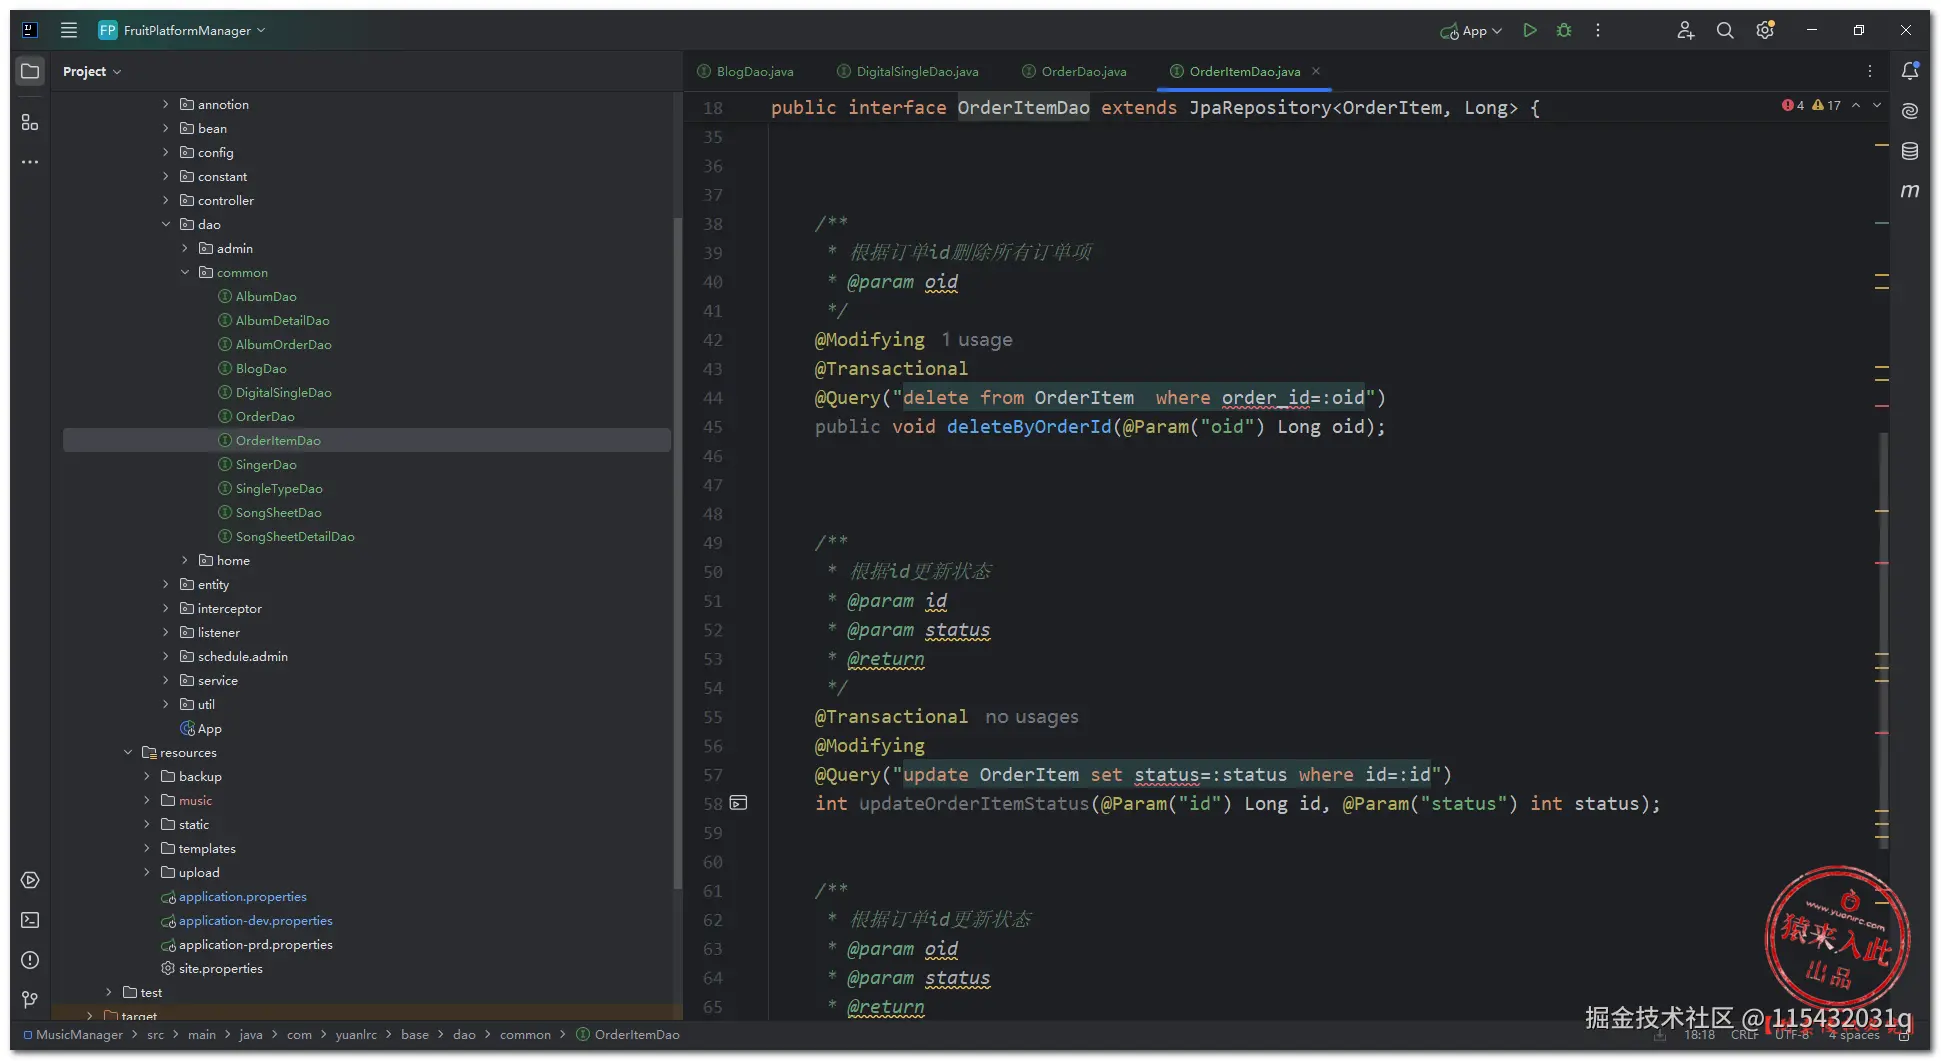Open the Database tool window
Screen dimensions: 1941x1061
(1910, 151)
